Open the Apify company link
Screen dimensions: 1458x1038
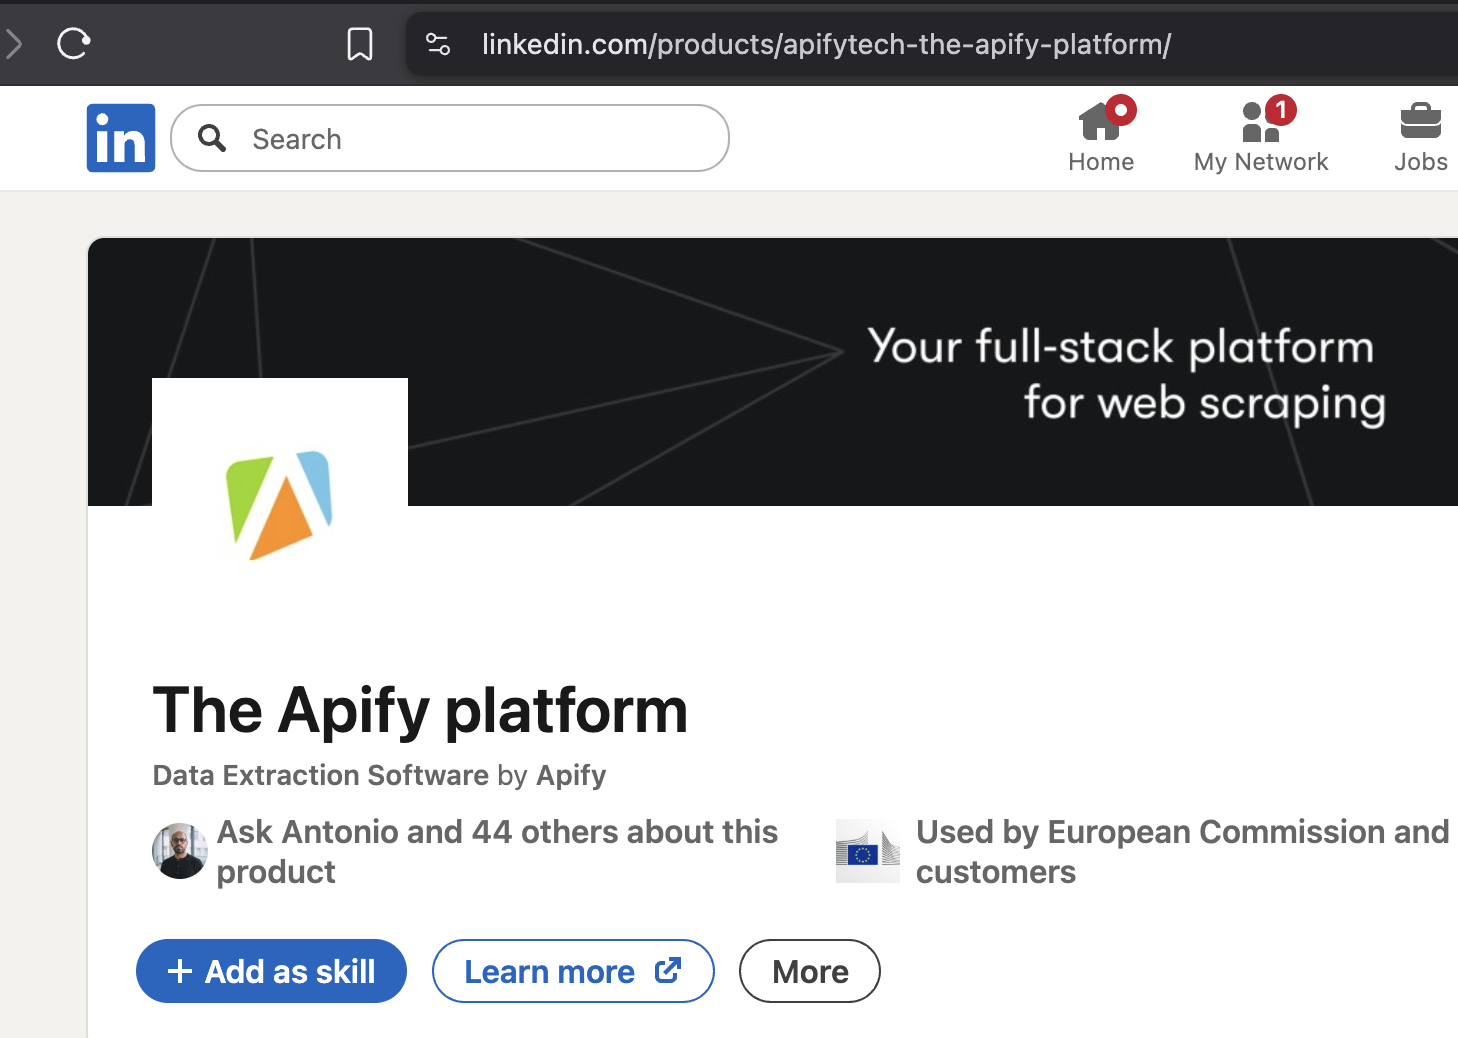point(571,775)
